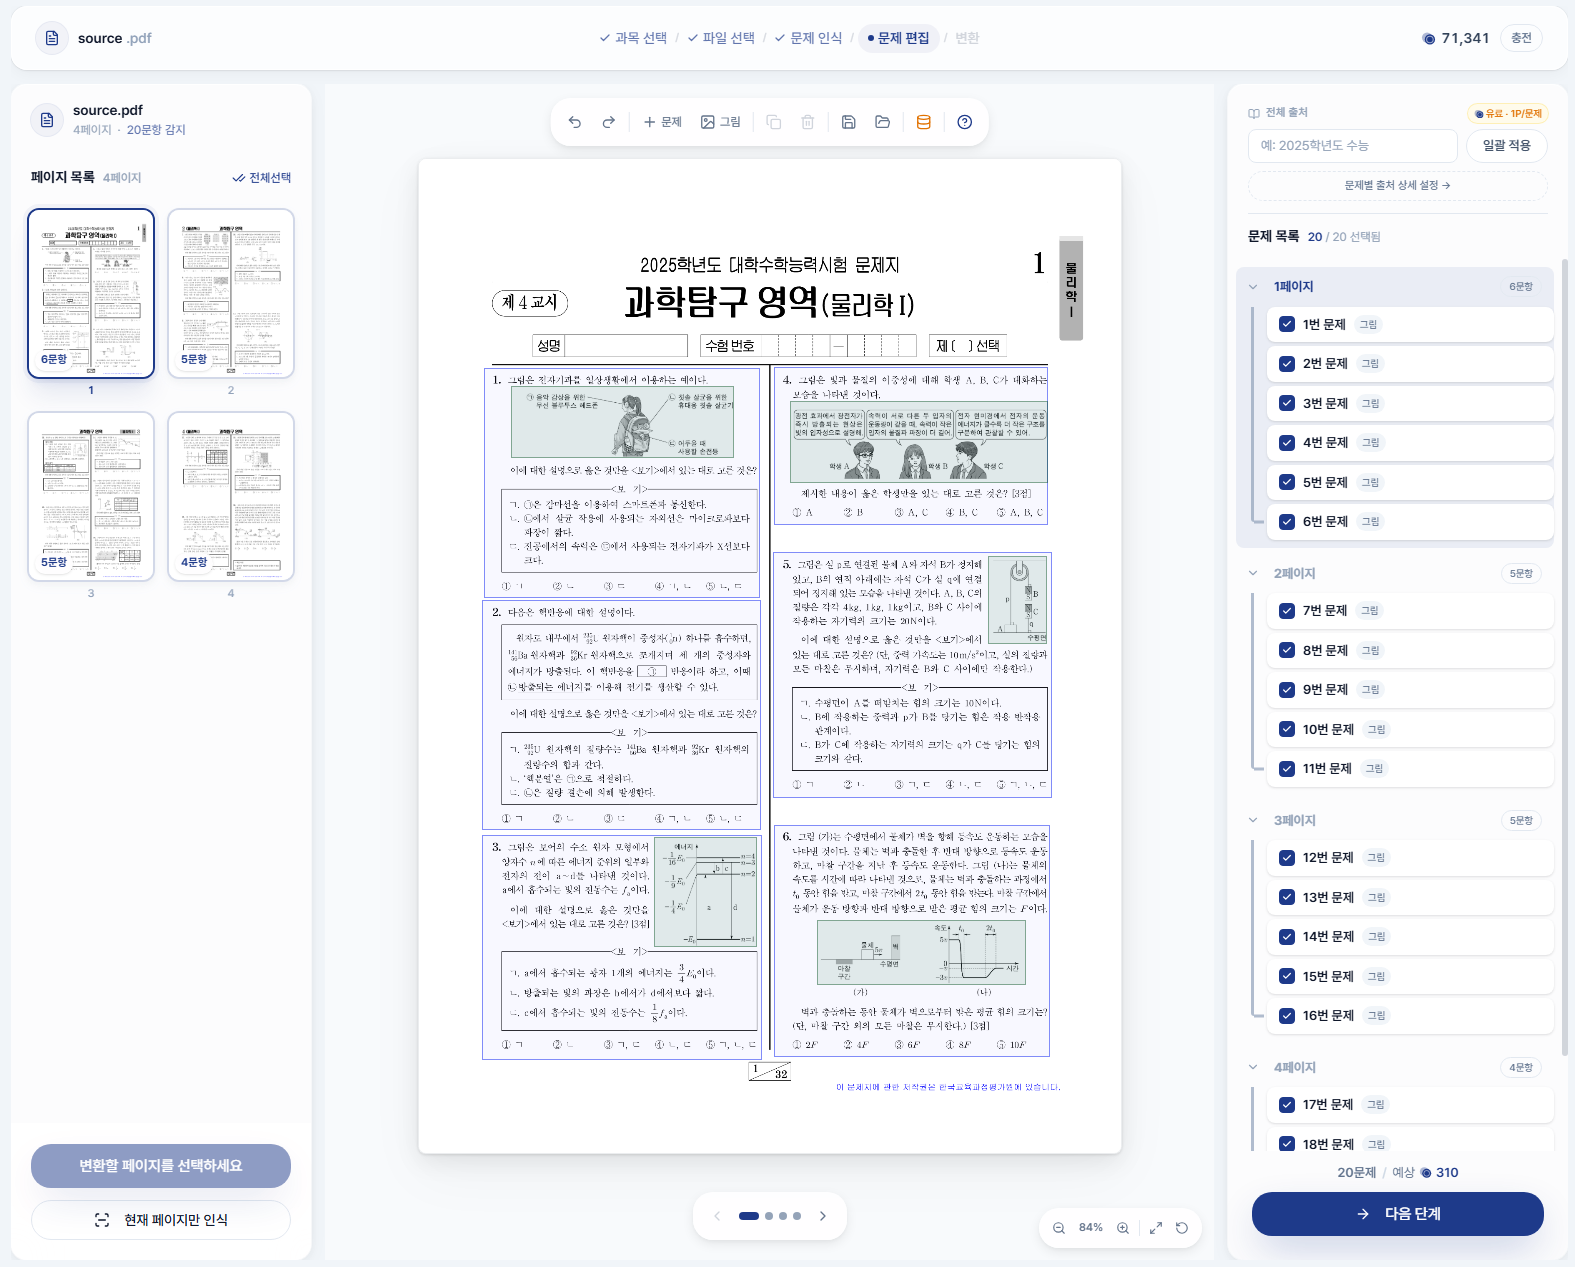Collapse the 2페이지 group

point(1253,573)
